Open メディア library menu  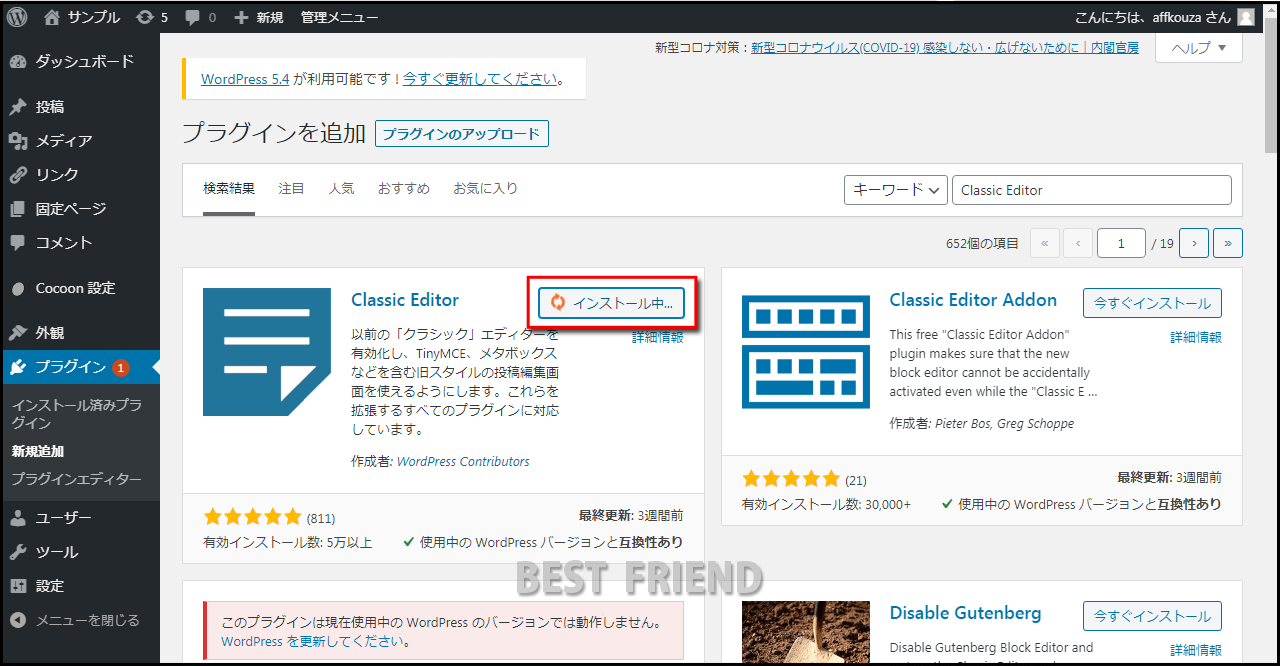80,141
